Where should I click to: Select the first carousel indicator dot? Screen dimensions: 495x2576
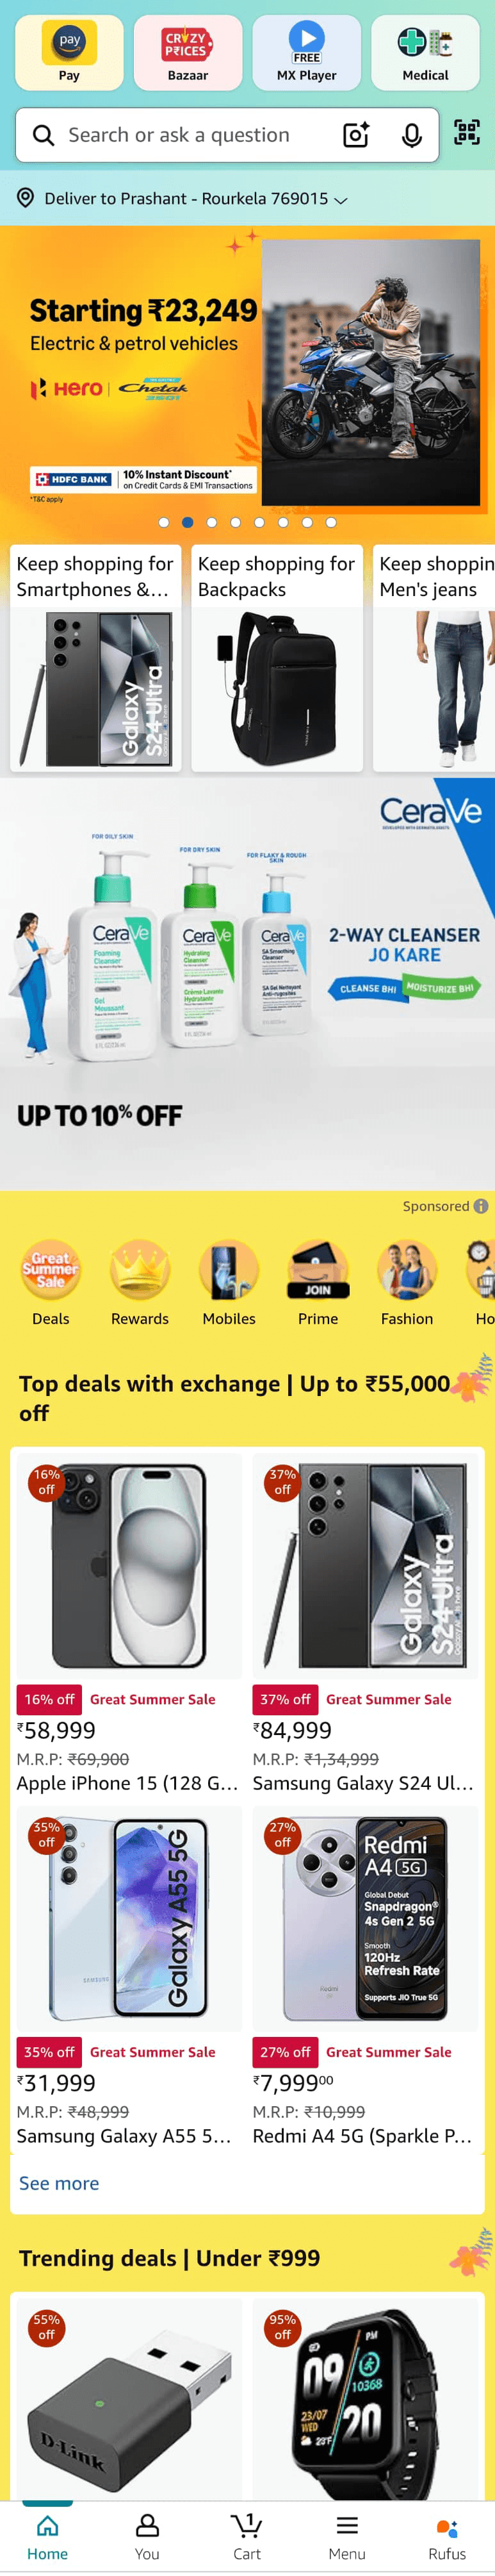tap(163, 522)
